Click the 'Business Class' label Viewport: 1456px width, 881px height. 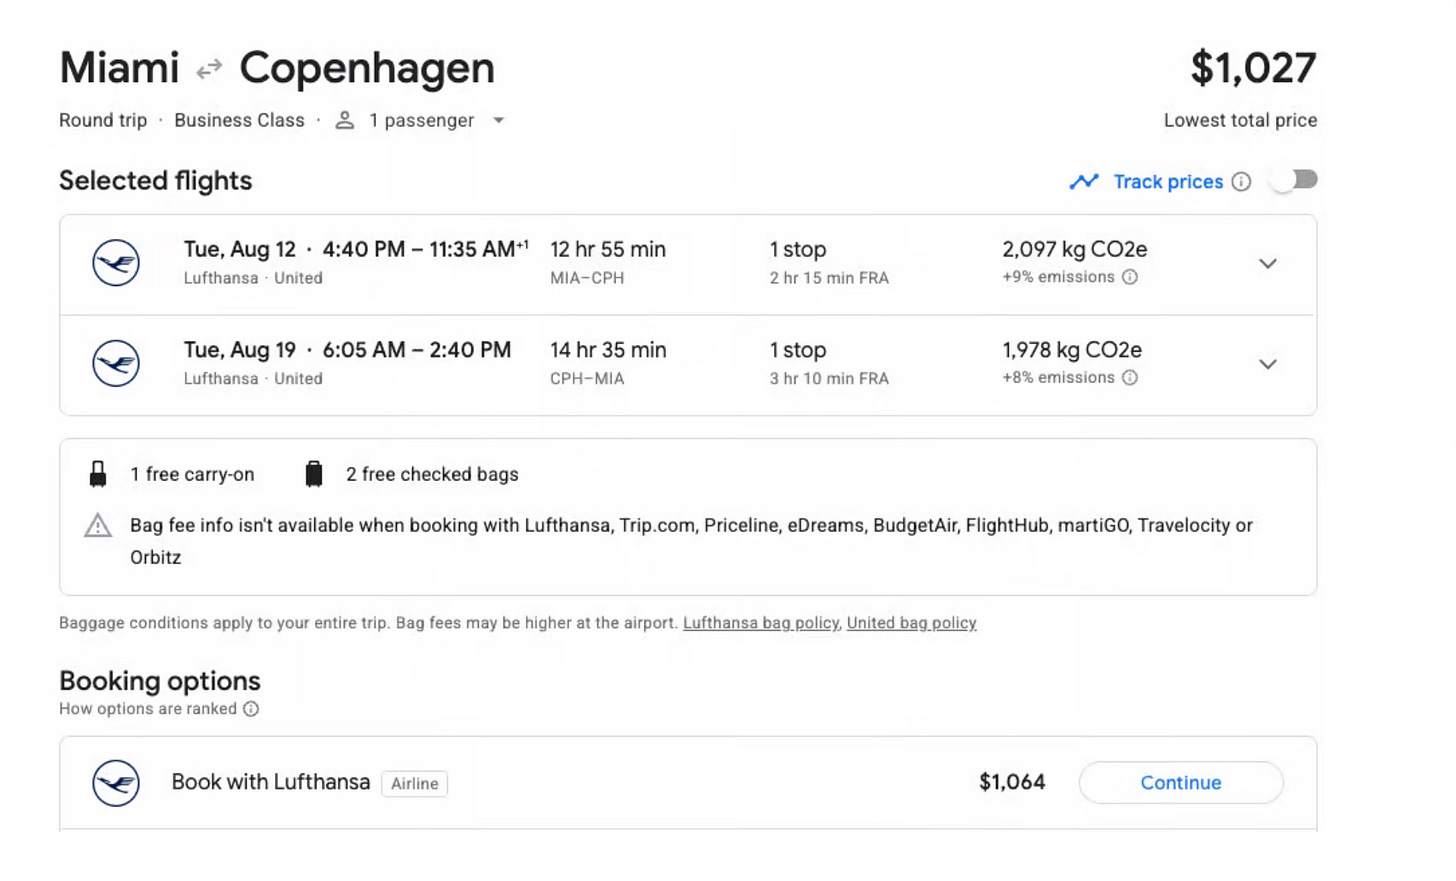tap(239, 120)
